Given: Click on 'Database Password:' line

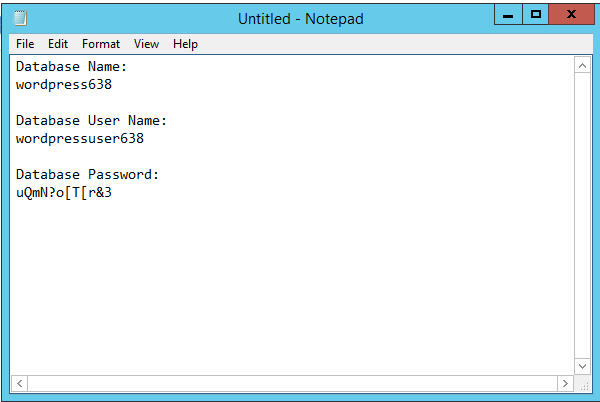Looking at the screenshot, I should click(x=87, y=174).
